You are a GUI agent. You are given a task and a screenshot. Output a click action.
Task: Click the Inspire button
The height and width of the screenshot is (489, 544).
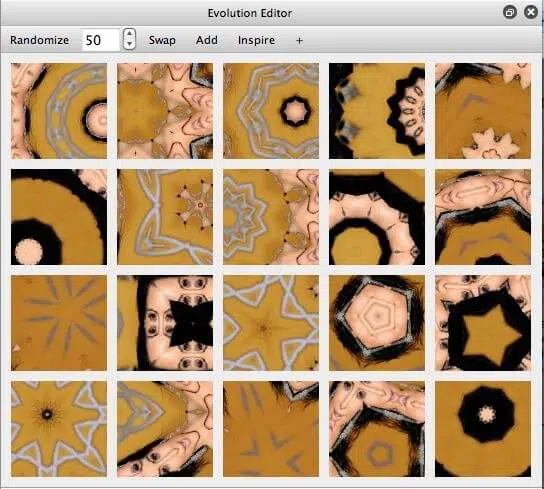256,40
